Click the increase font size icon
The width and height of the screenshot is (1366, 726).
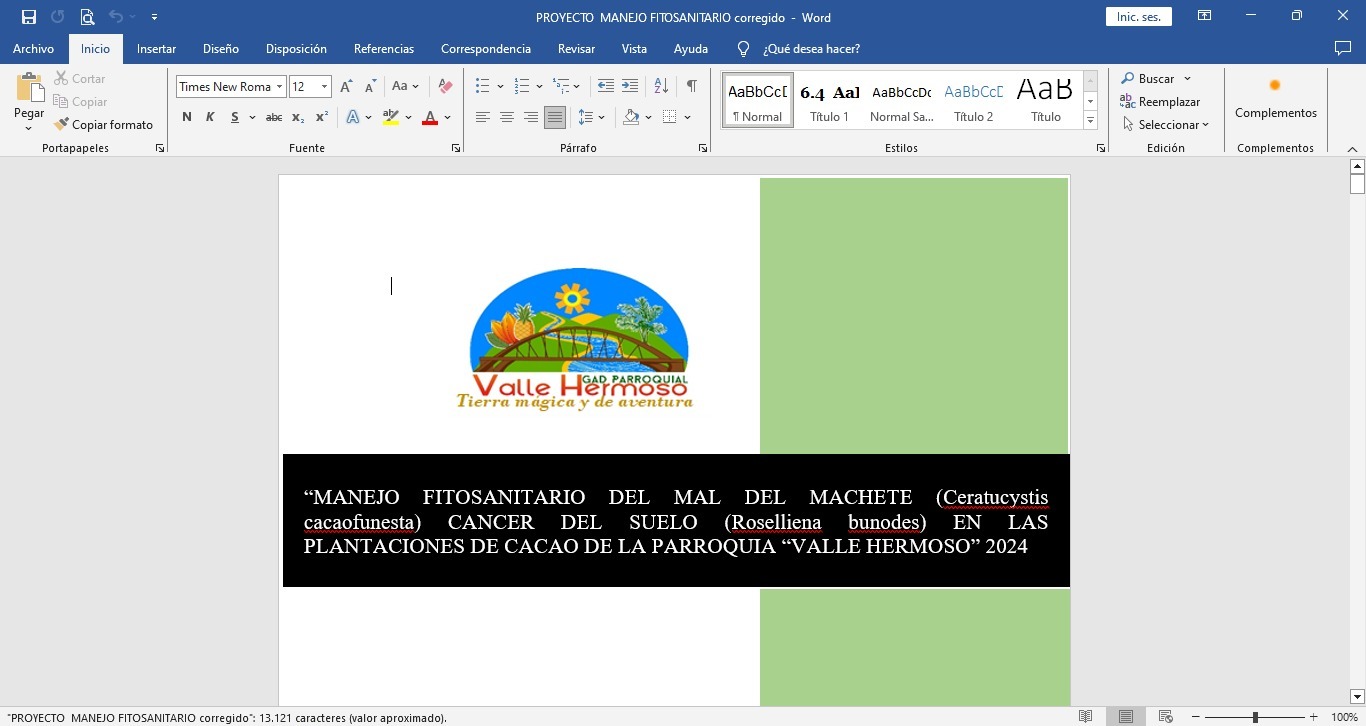click(346, 87)
